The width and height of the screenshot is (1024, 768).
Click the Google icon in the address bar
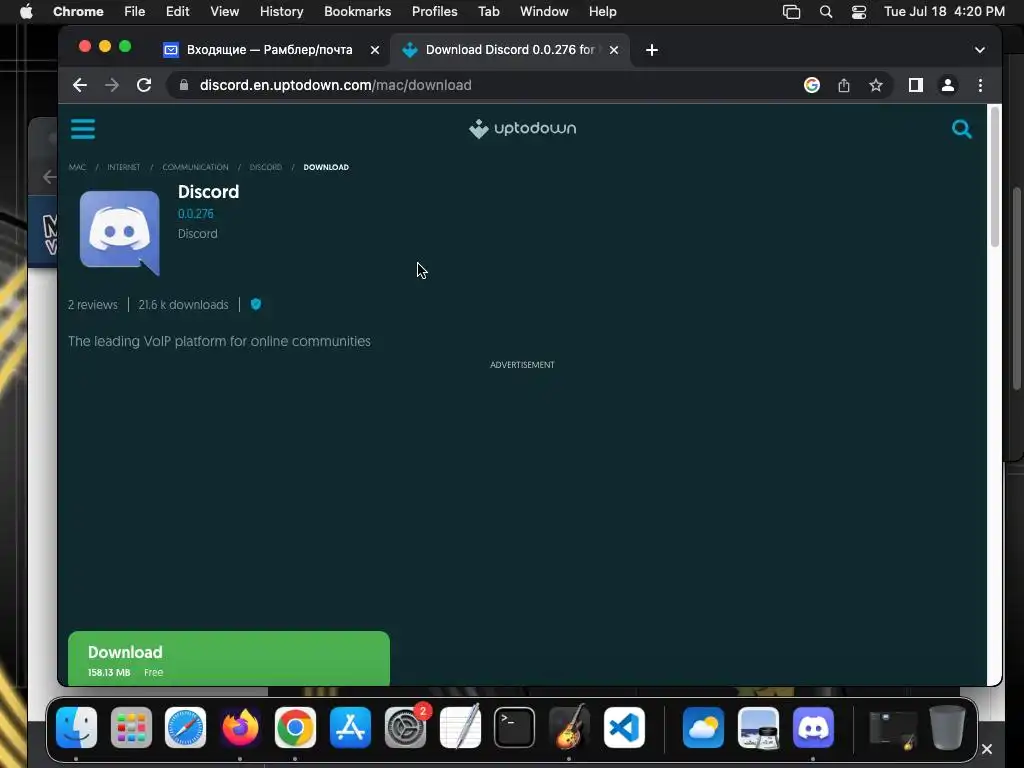[812, 85]
